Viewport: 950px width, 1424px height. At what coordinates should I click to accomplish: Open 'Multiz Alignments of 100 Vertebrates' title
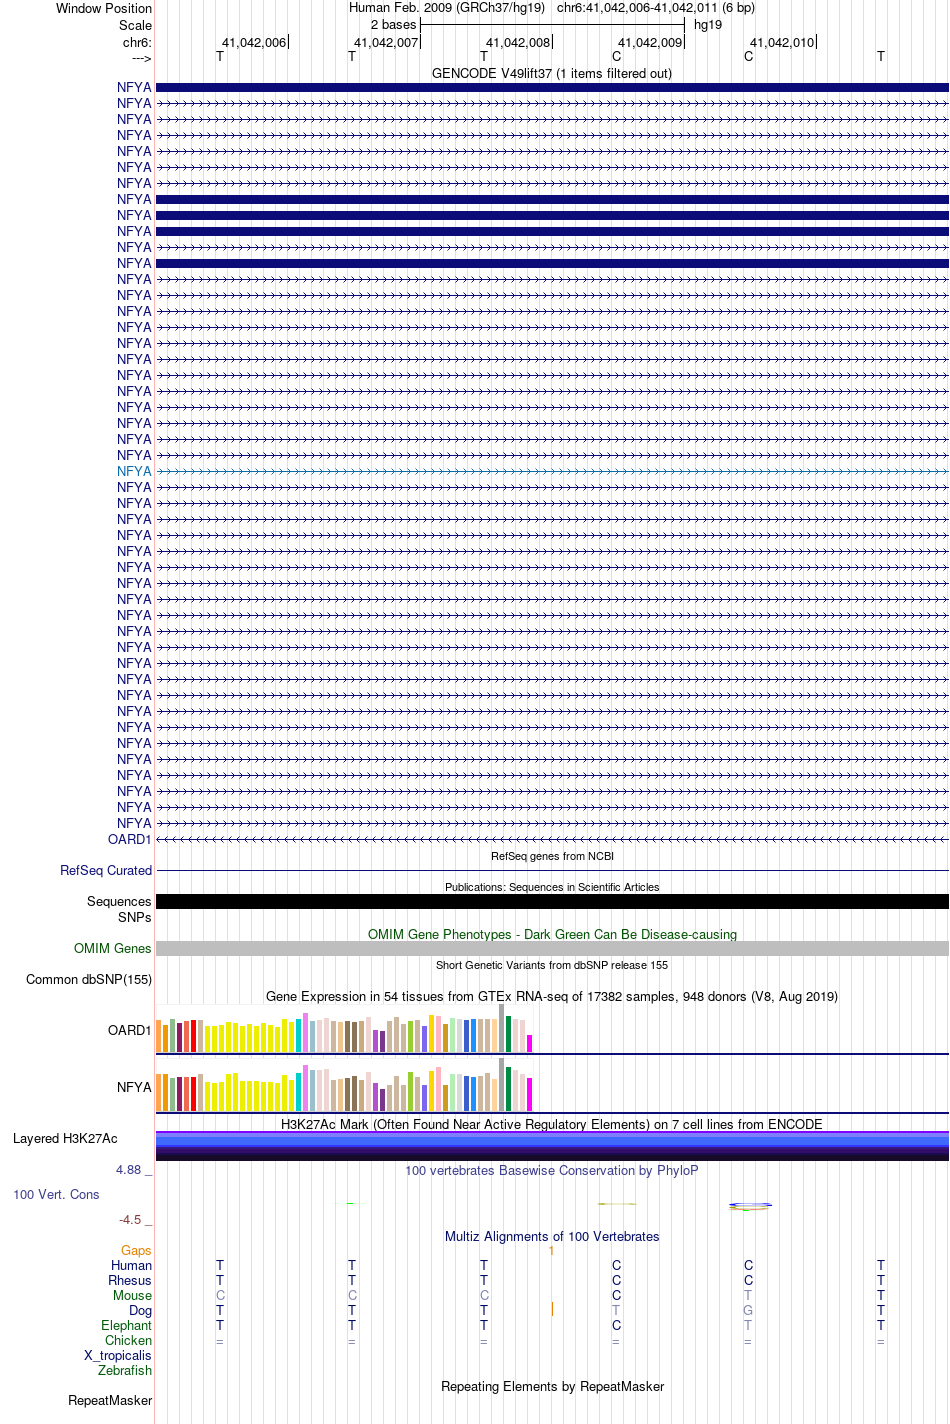pyautogui.click(x=552, y=1236)
